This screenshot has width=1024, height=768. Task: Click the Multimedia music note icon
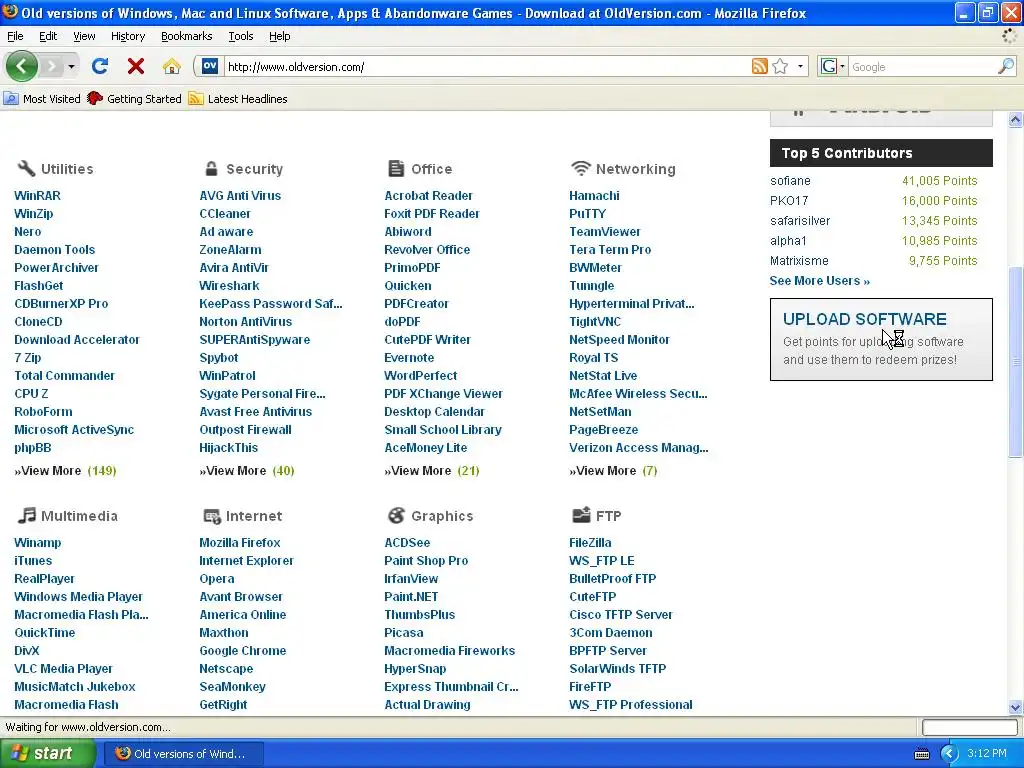click(x=26, y=515)
